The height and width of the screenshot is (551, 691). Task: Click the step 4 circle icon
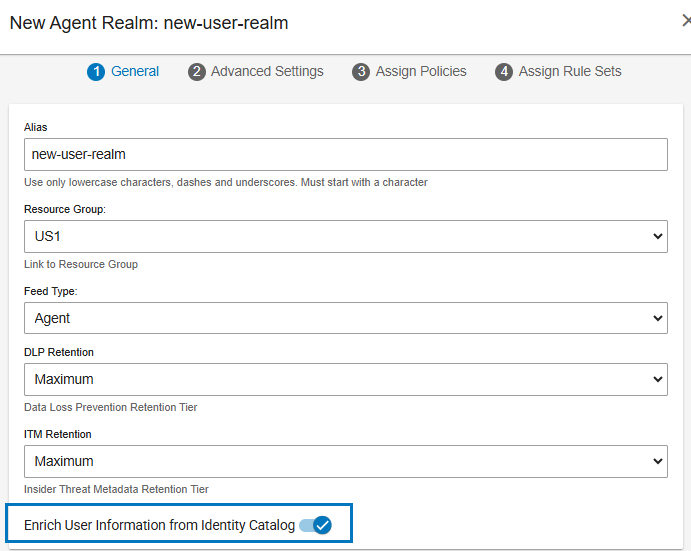click(504, 72)
